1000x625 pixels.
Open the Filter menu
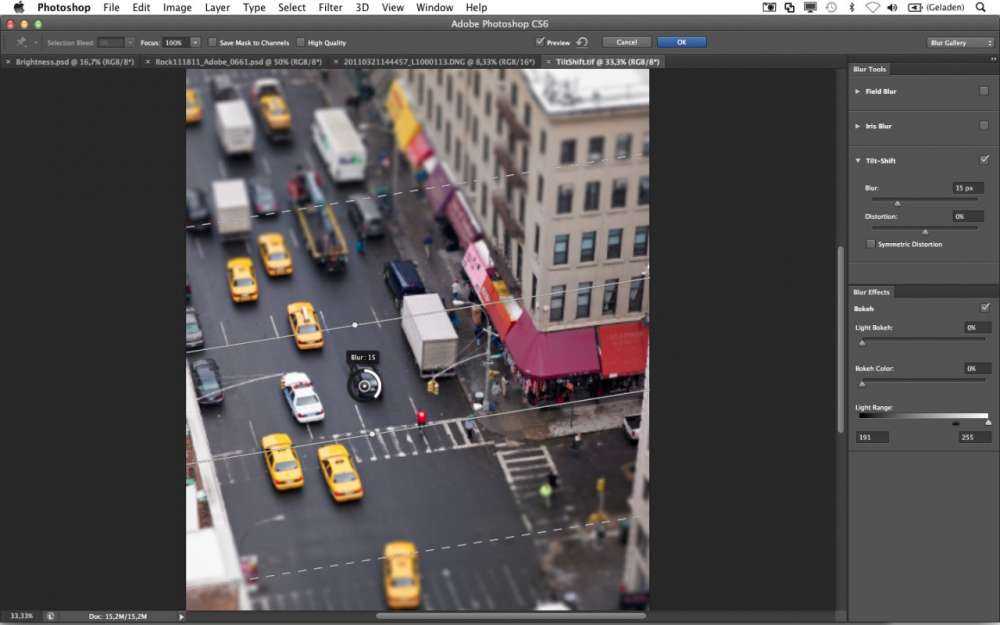click(330, 8)
